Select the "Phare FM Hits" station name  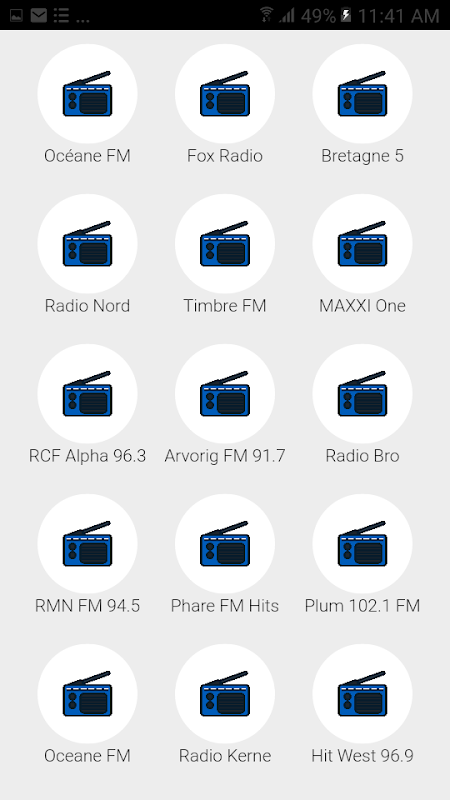(x=225, y=606)
